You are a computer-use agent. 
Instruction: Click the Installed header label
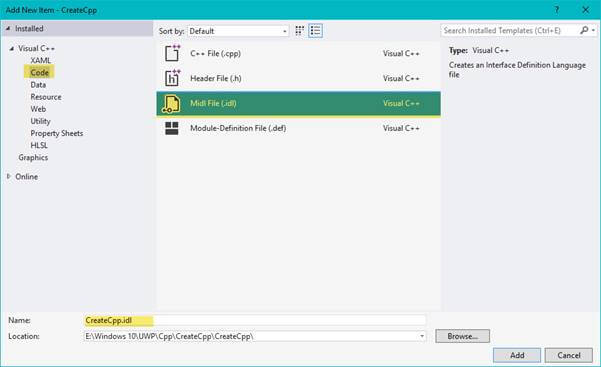tap(29, 29)
